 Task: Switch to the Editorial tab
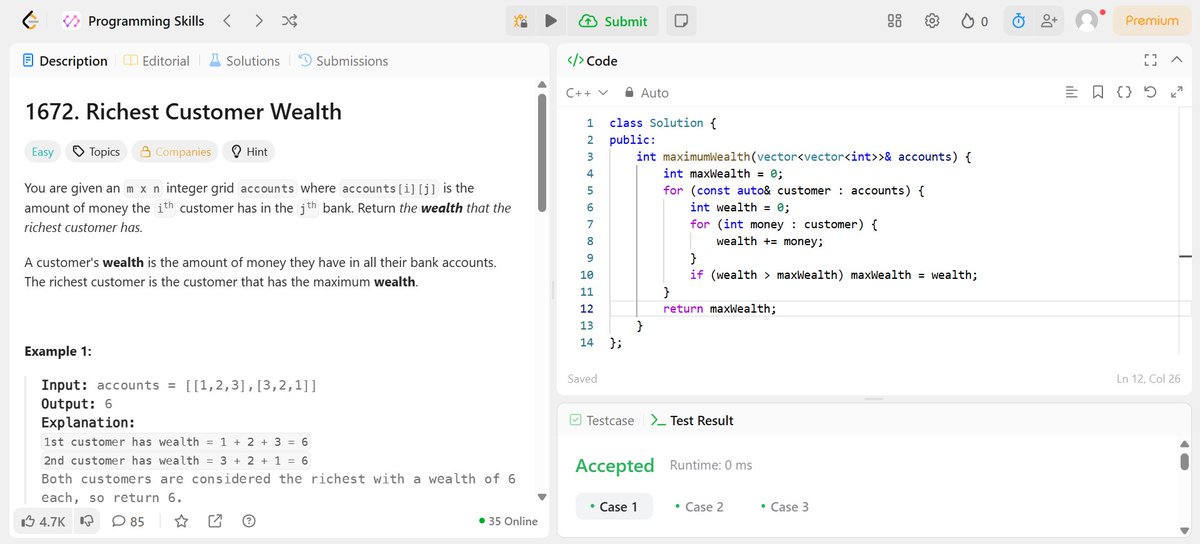coord(157,61)
